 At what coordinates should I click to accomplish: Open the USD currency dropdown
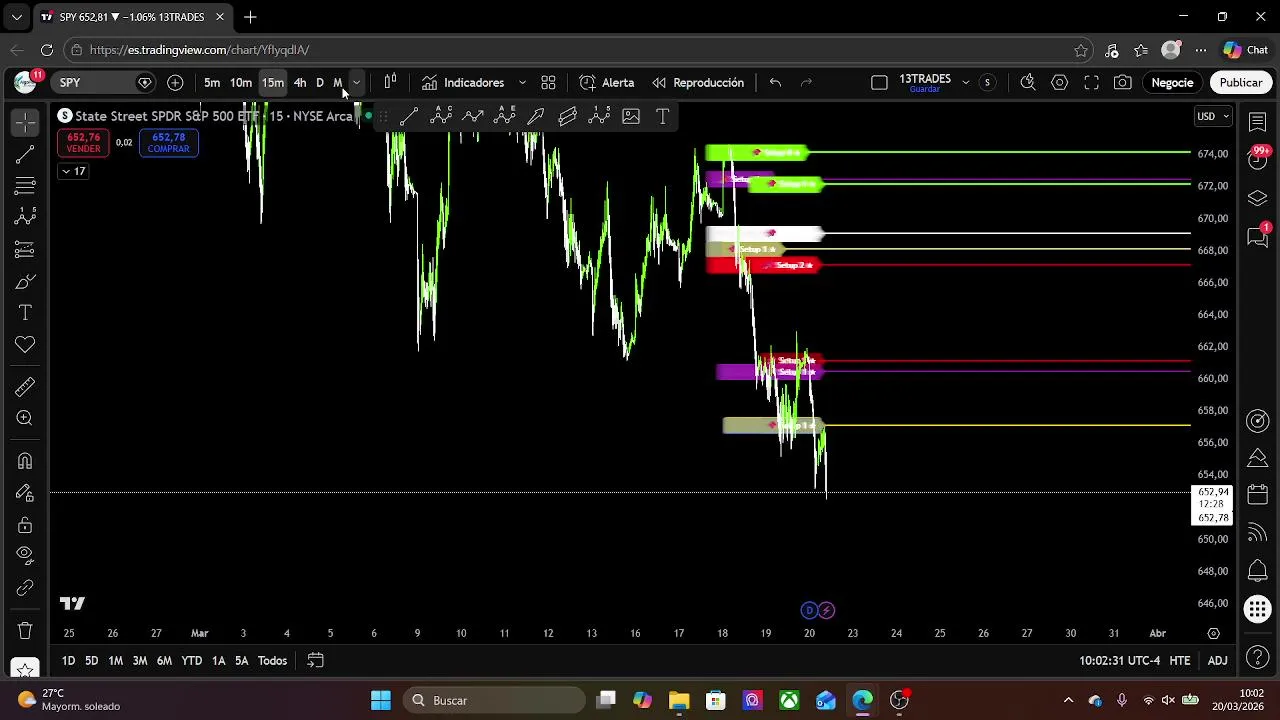click(1213, 117)
